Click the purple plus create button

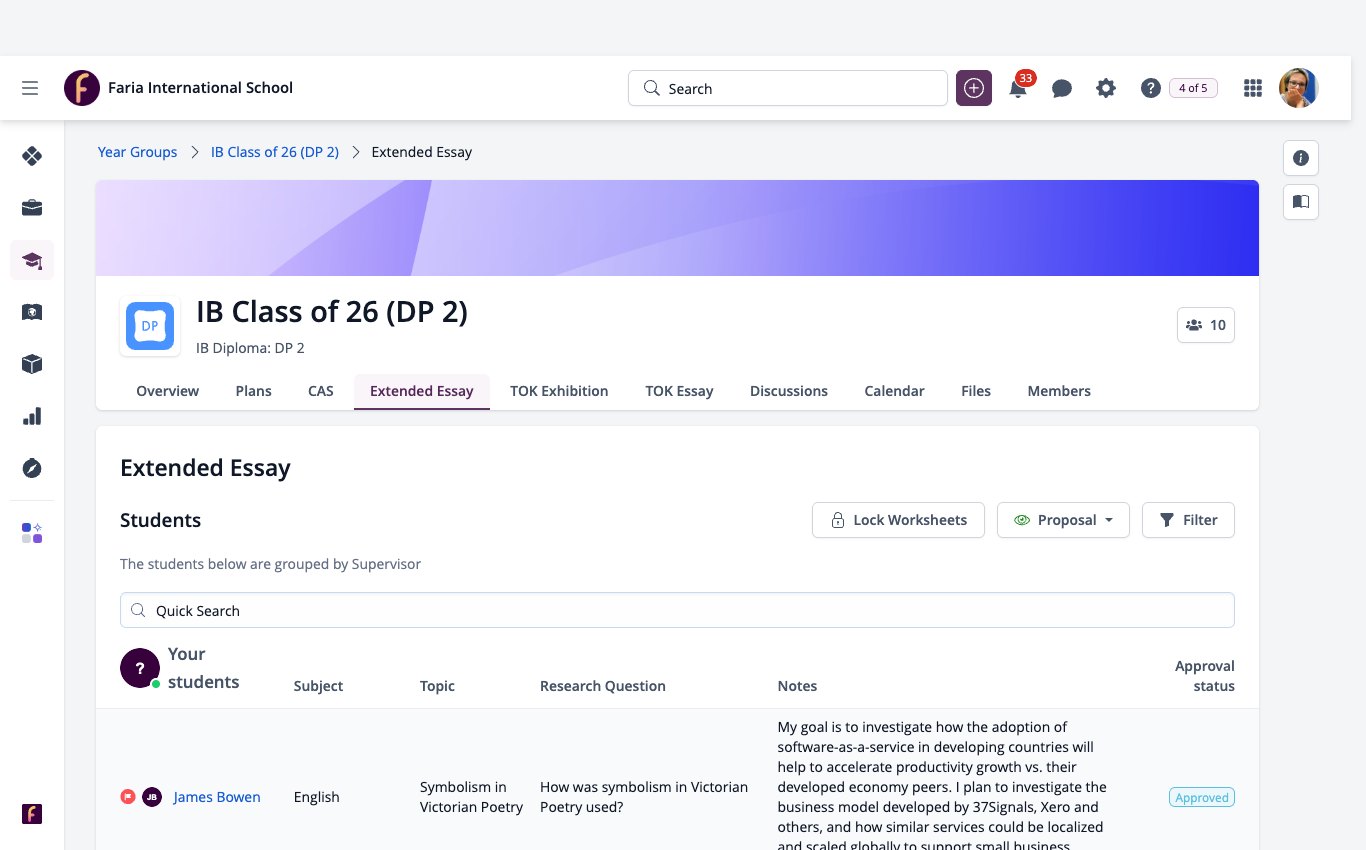974,88
